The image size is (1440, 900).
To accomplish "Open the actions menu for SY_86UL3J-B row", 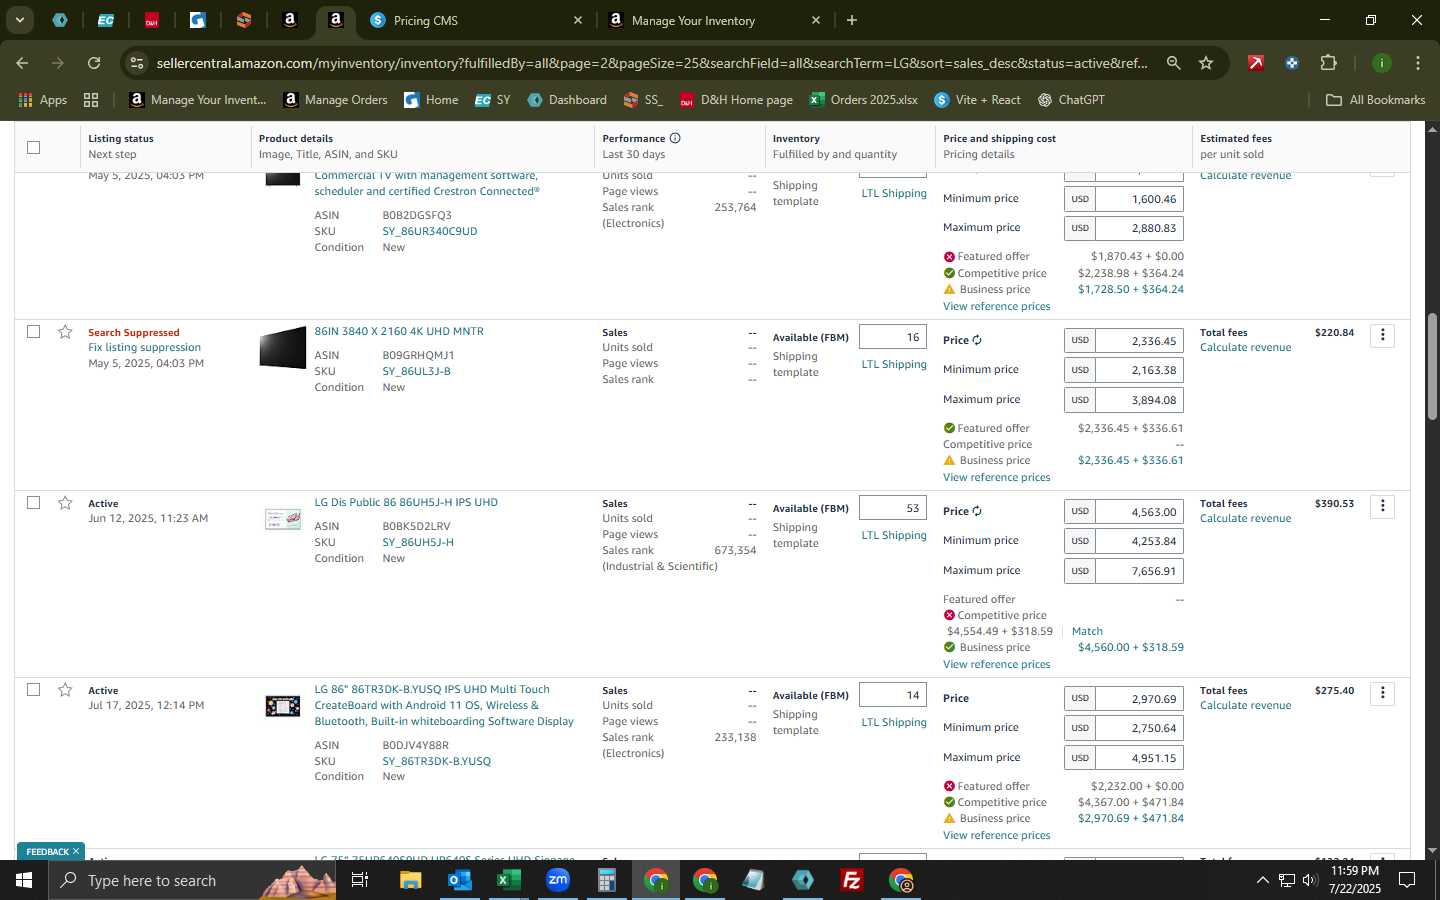I will pyautogui.click(x=1382, y=335).
